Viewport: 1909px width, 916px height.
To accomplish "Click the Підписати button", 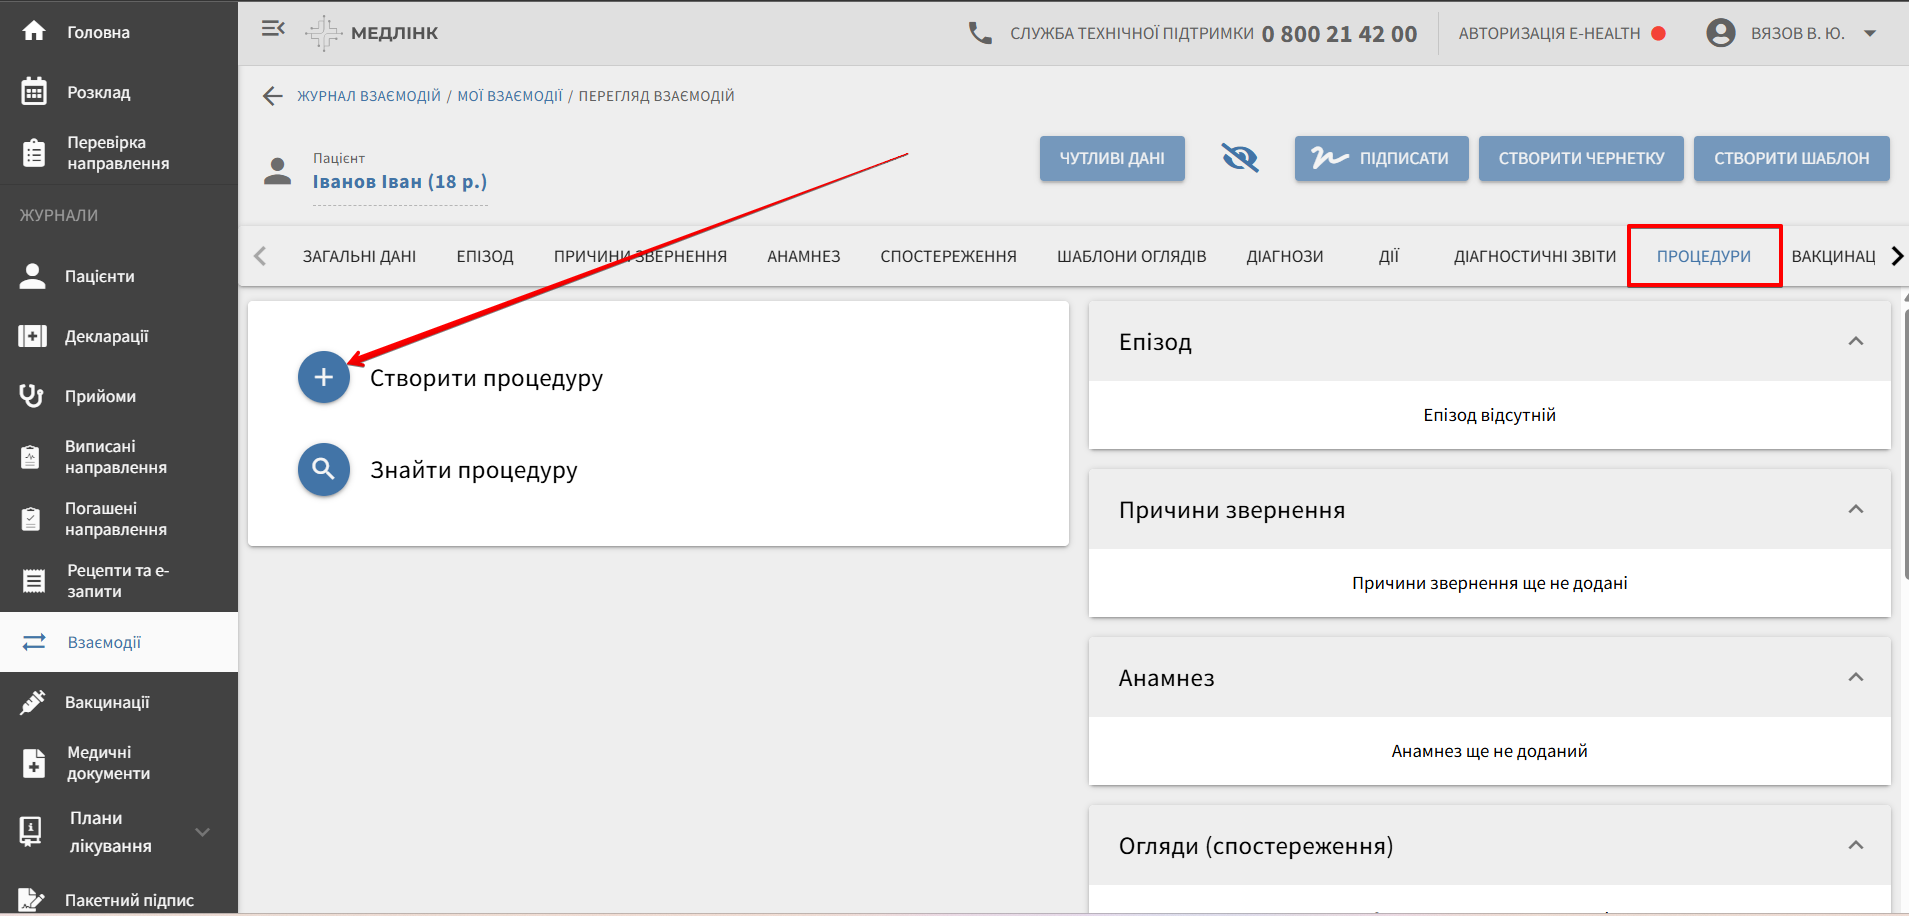I will click(1381, 158).
